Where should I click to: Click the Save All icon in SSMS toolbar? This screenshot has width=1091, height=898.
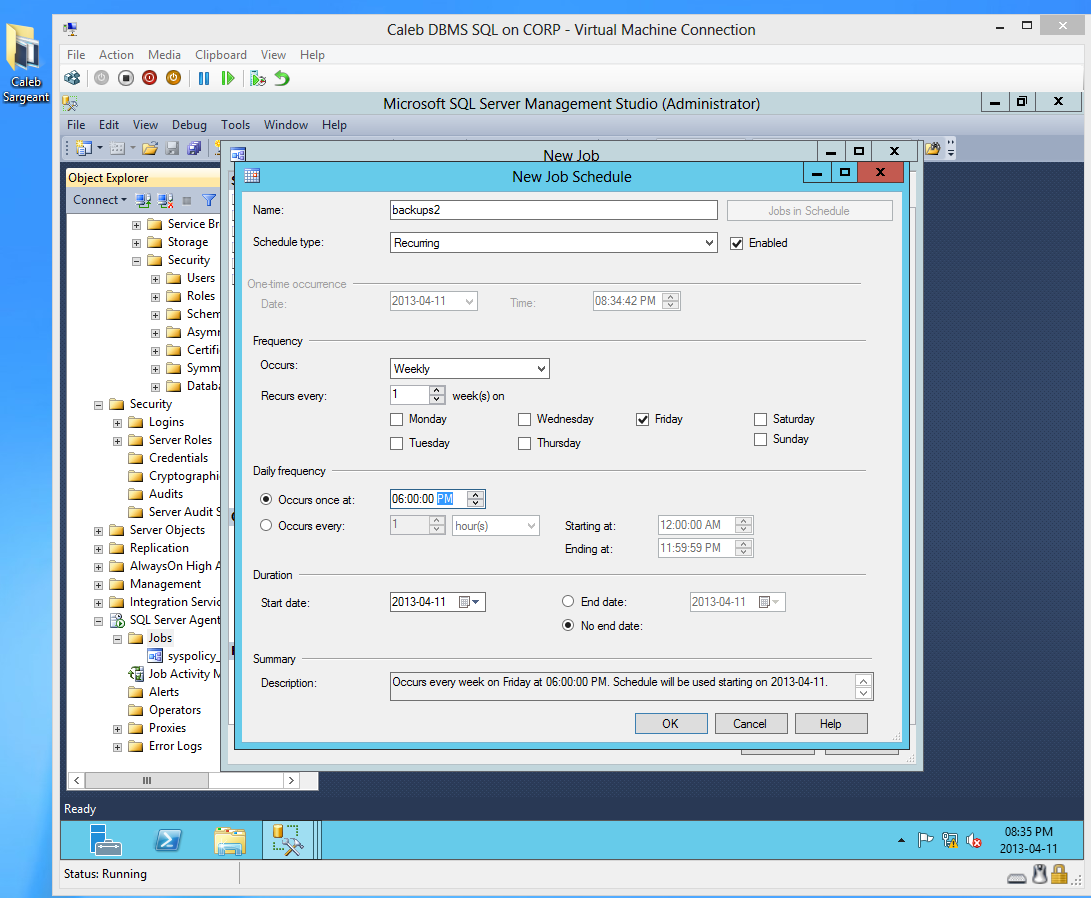194,147
